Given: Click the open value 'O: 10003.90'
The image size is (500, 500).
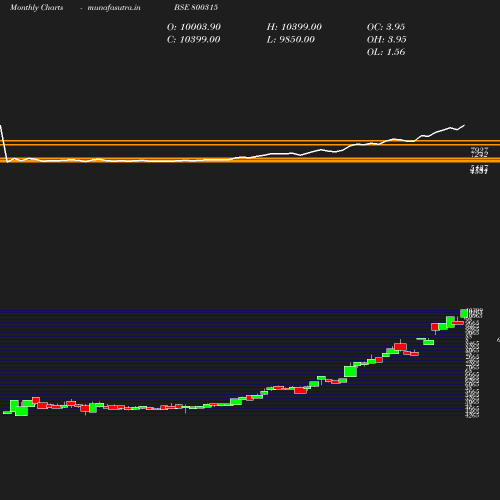Looking at the screenshot, I should (194, 27).
